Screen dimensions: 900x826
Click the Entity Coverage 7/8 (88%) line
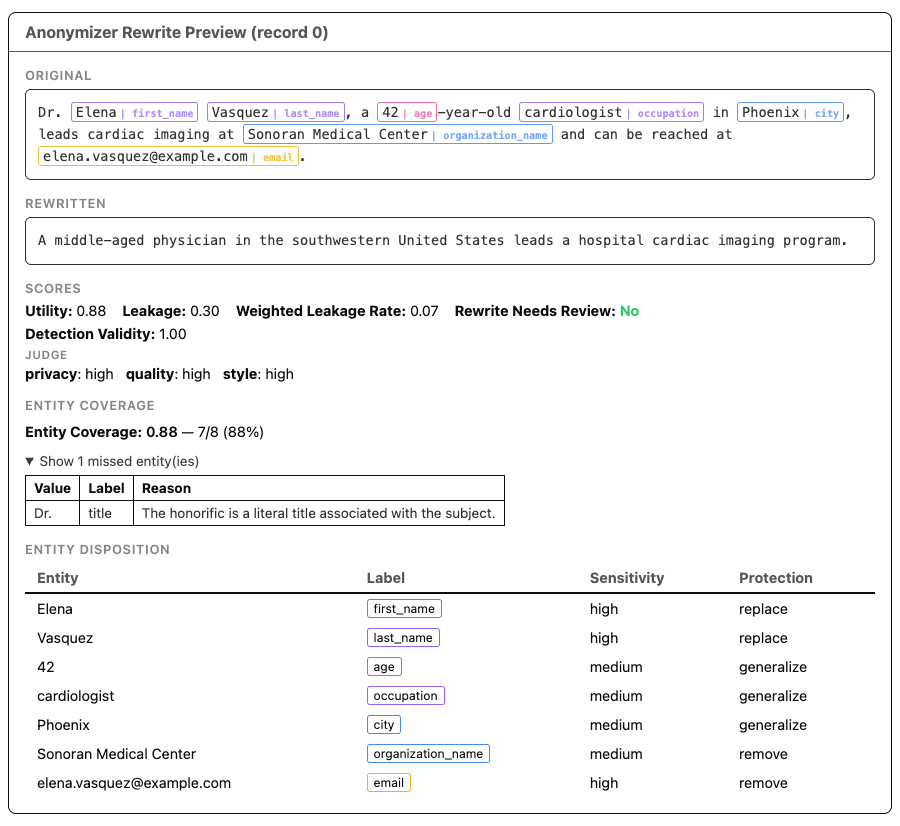coord(145,432)
